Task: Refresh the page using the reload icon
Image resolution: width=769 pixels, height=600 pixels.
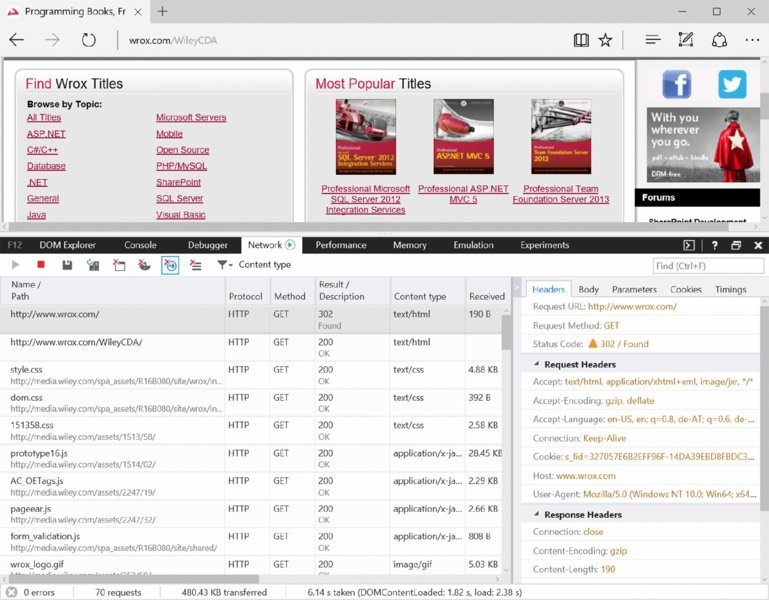Action: (x=89, y=40)
